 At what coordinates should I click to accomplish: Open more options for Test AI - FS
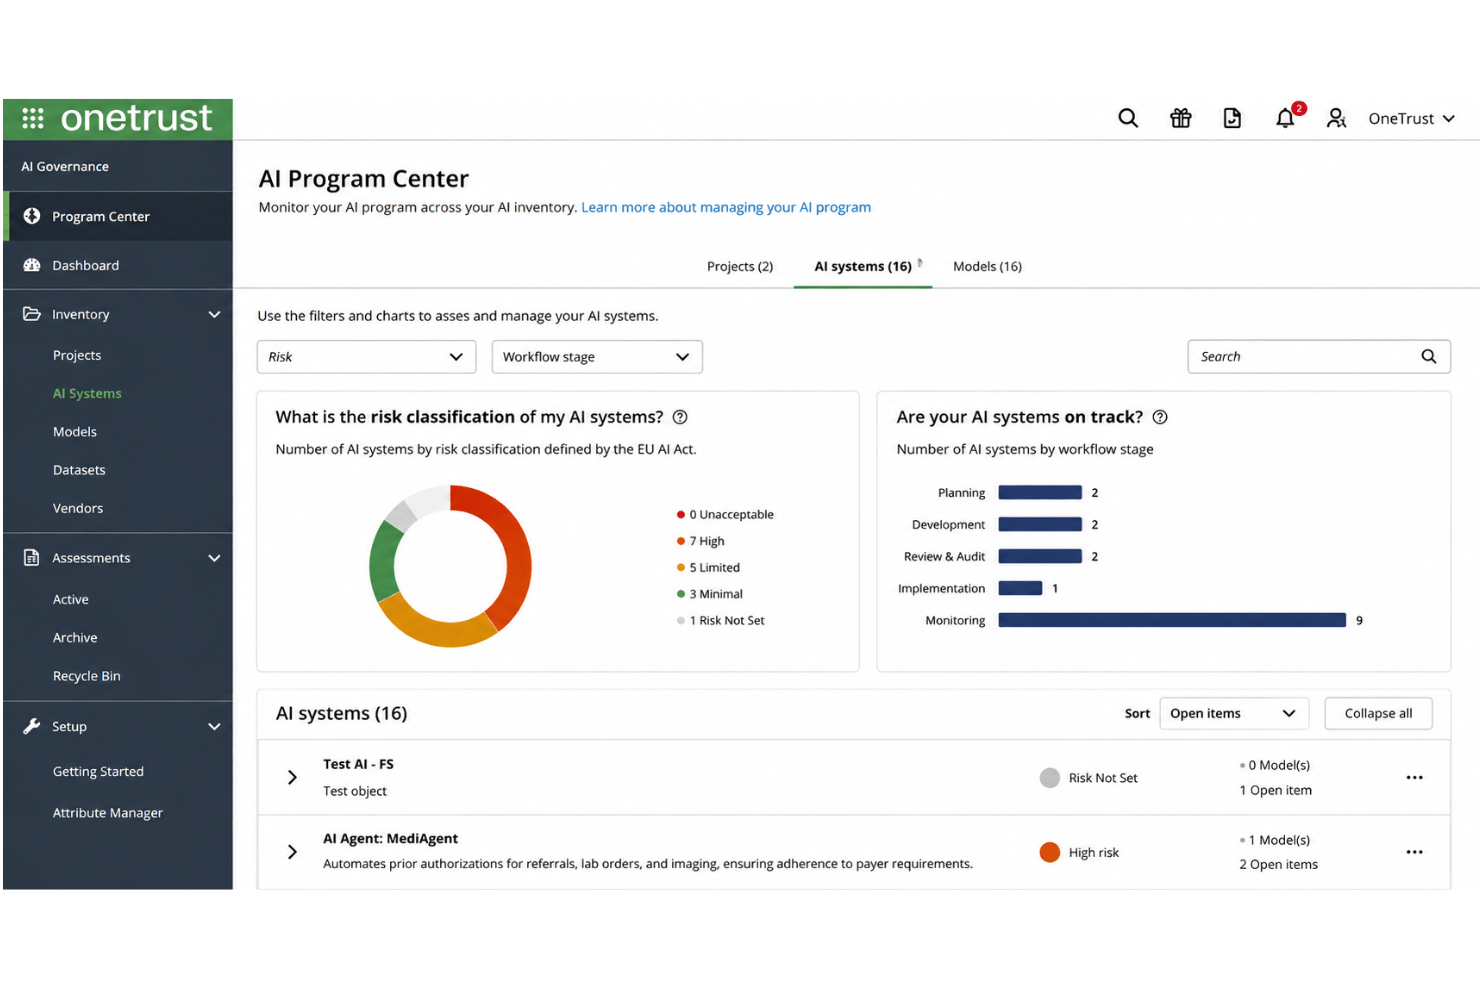tap(1414, 777)
